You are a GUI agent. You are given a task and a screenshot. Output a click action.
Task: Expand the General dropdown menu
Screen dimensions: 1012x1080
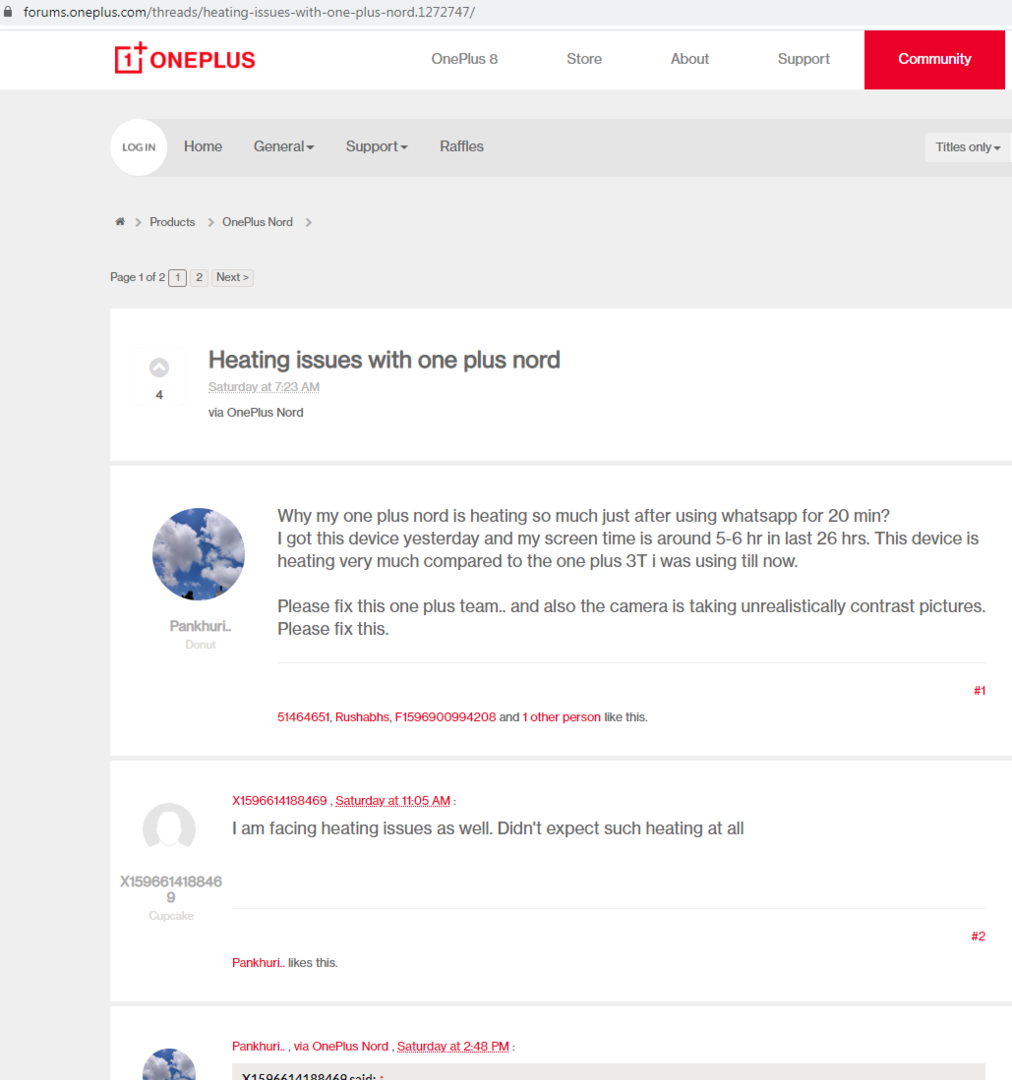point(284,147)
